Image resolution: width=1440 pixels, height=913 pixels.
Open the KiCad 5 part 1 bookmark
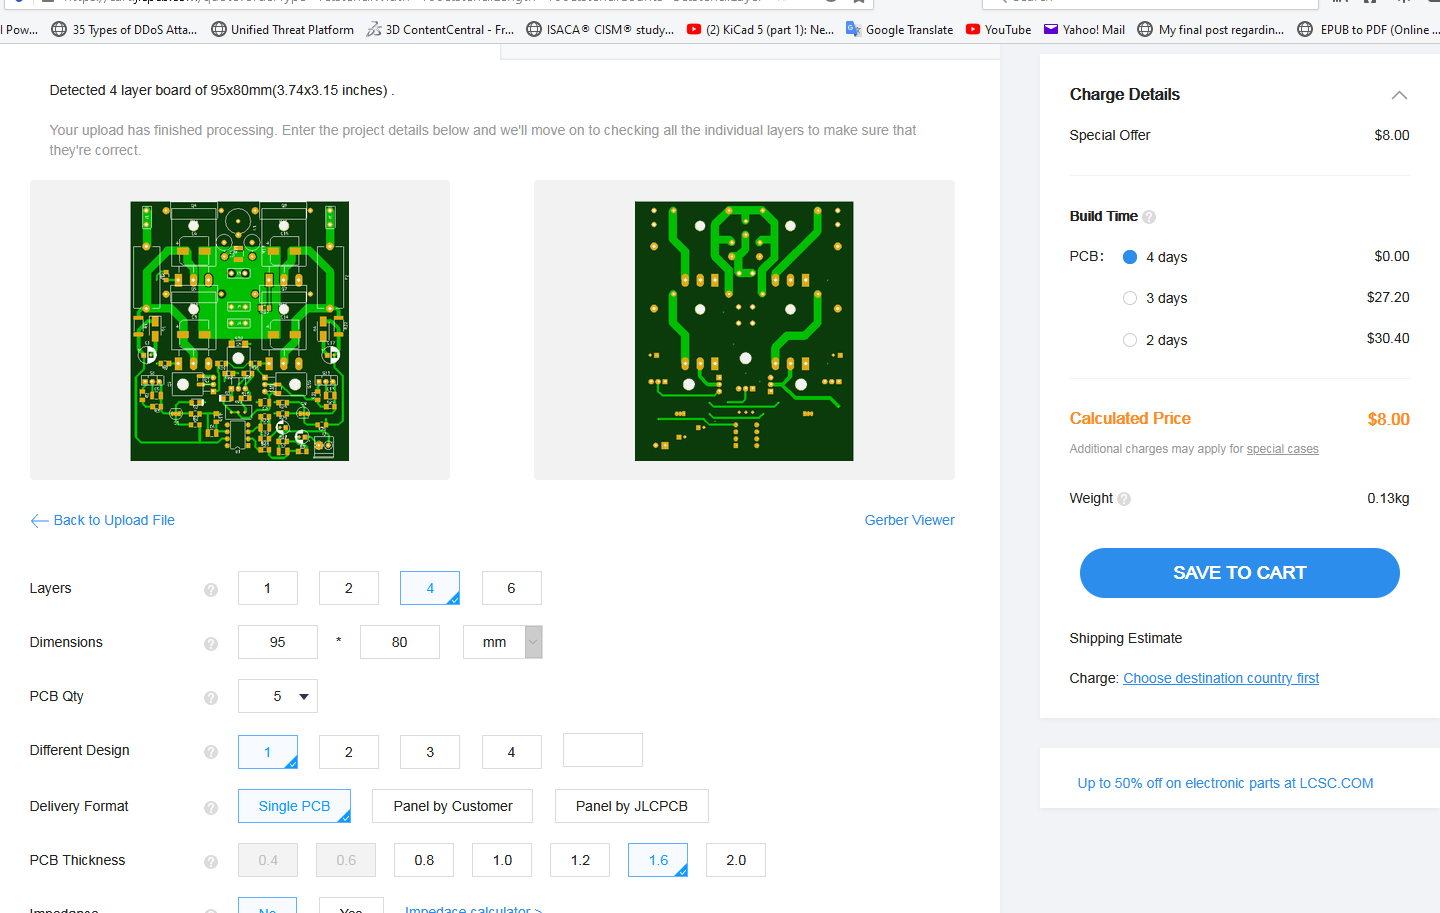tap(760, 30)
